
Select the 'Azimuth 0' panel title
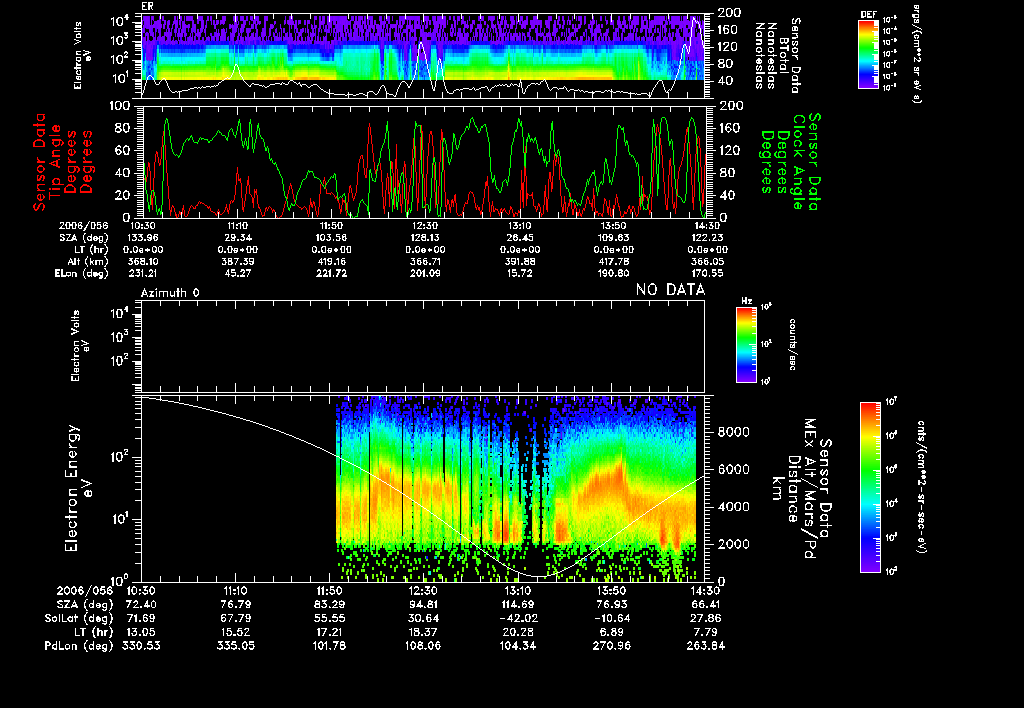click(170, 293)
